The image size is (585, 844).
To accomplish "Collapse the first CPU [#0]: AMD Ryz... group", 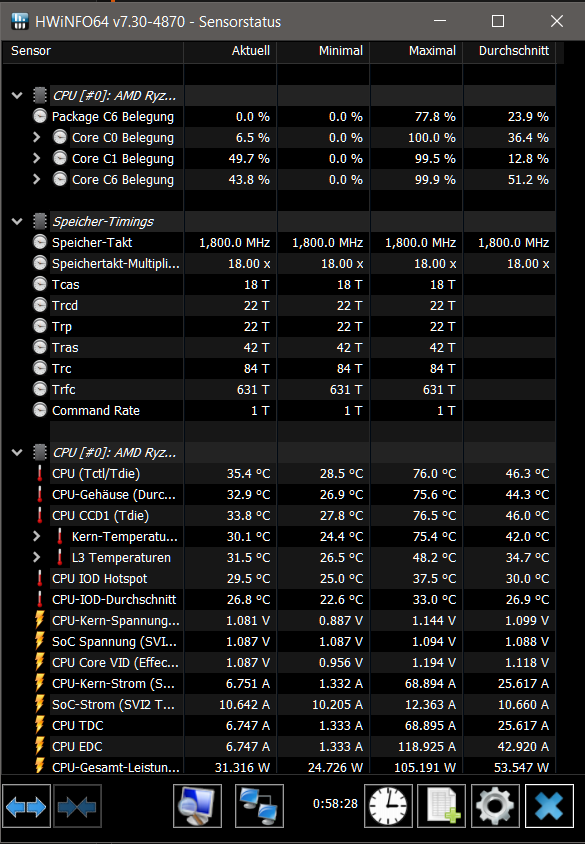I will (17, 96).
